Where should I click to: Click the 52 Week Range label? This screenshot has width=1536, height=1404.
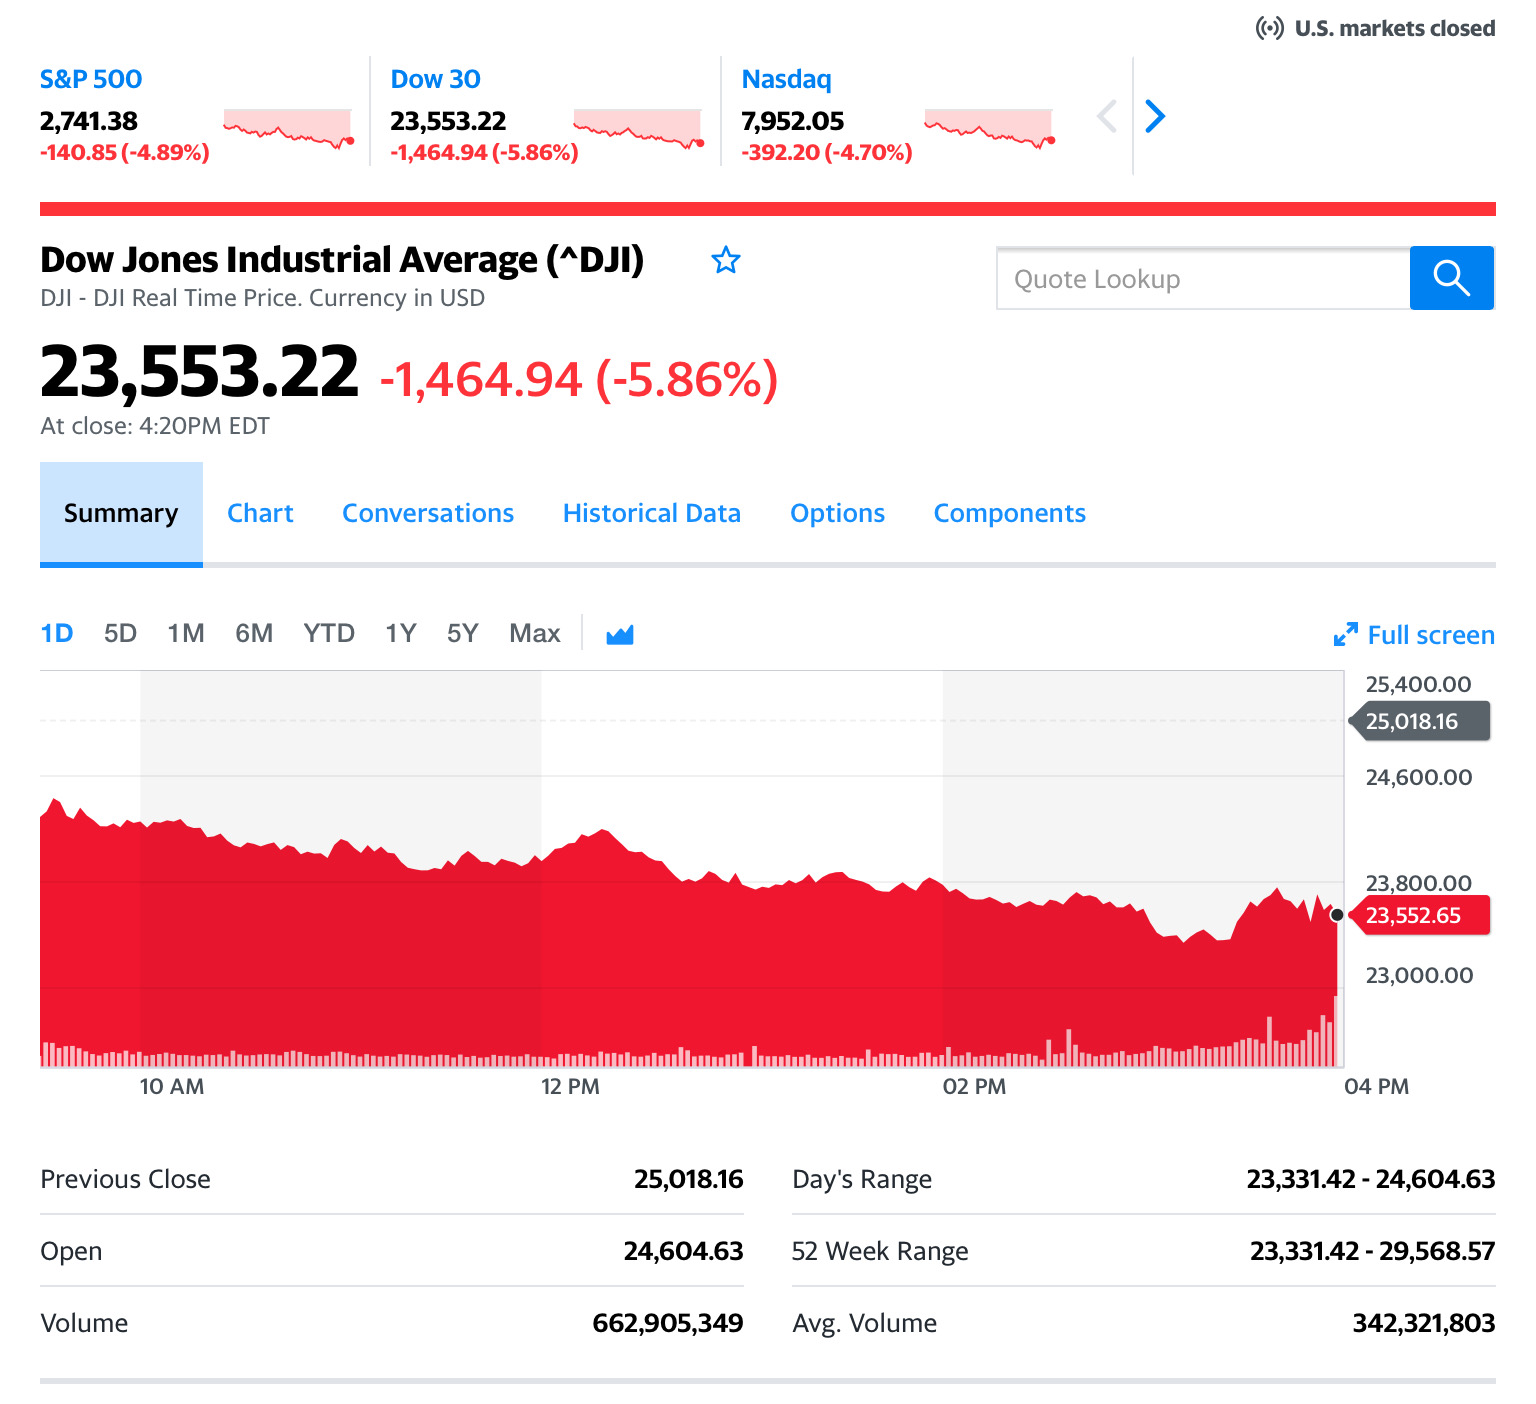point(880,1252)
